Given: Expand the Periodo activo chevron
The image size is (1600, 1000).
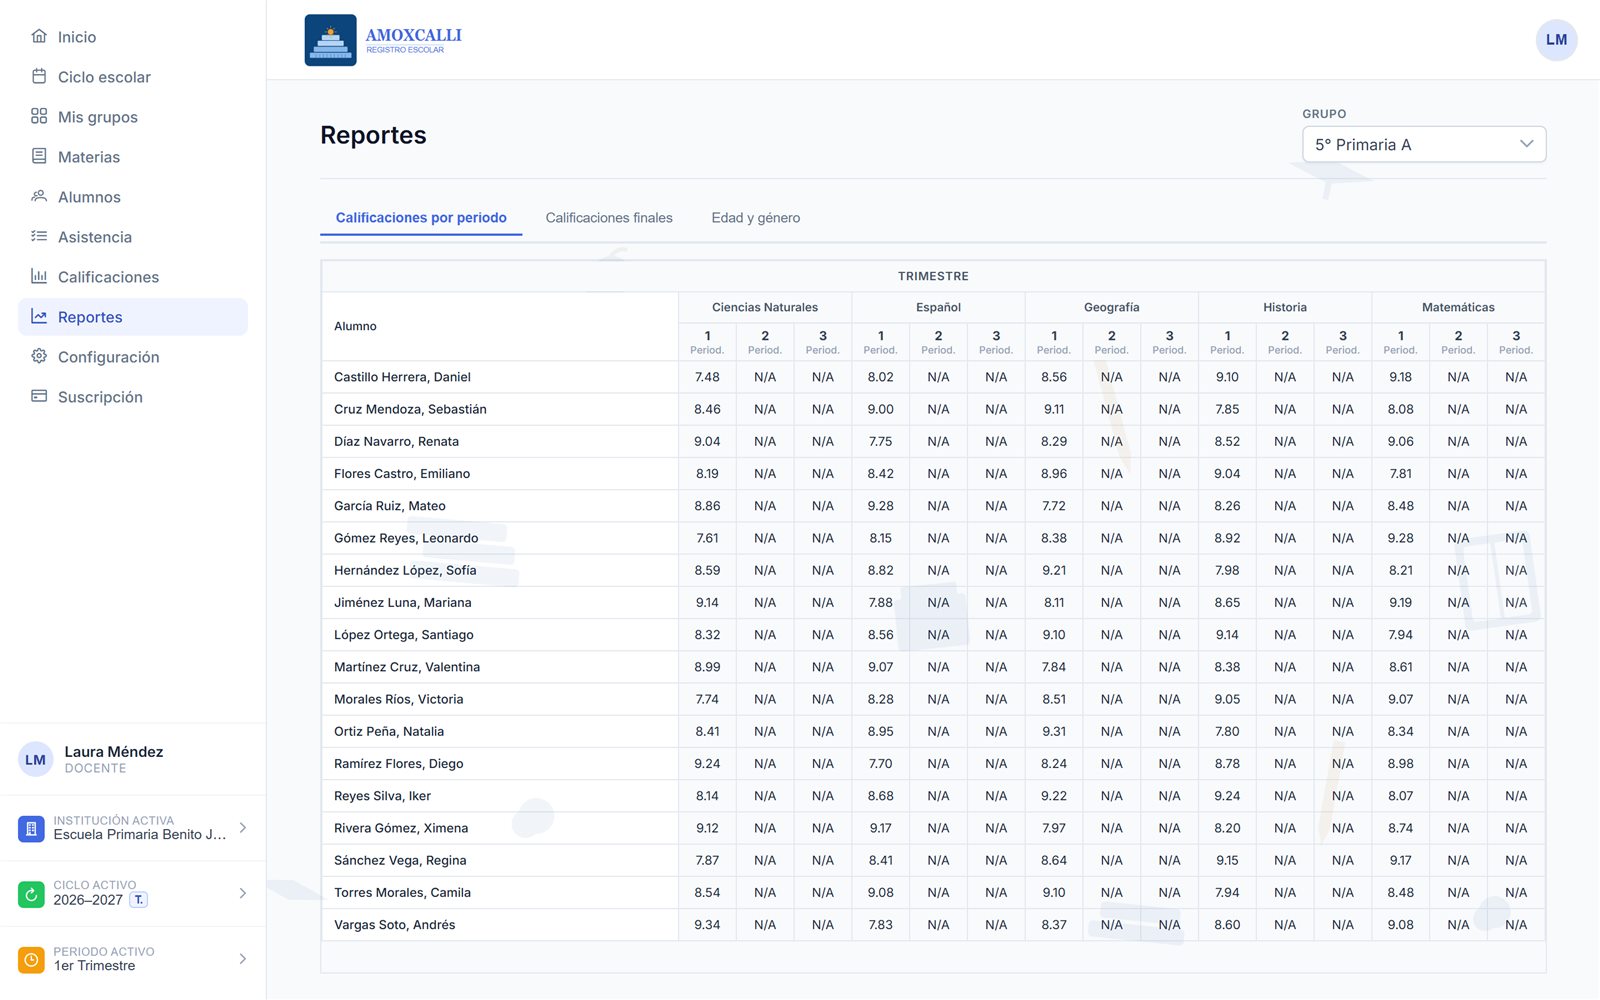Looking at the screenshot, I should [243, 960].
